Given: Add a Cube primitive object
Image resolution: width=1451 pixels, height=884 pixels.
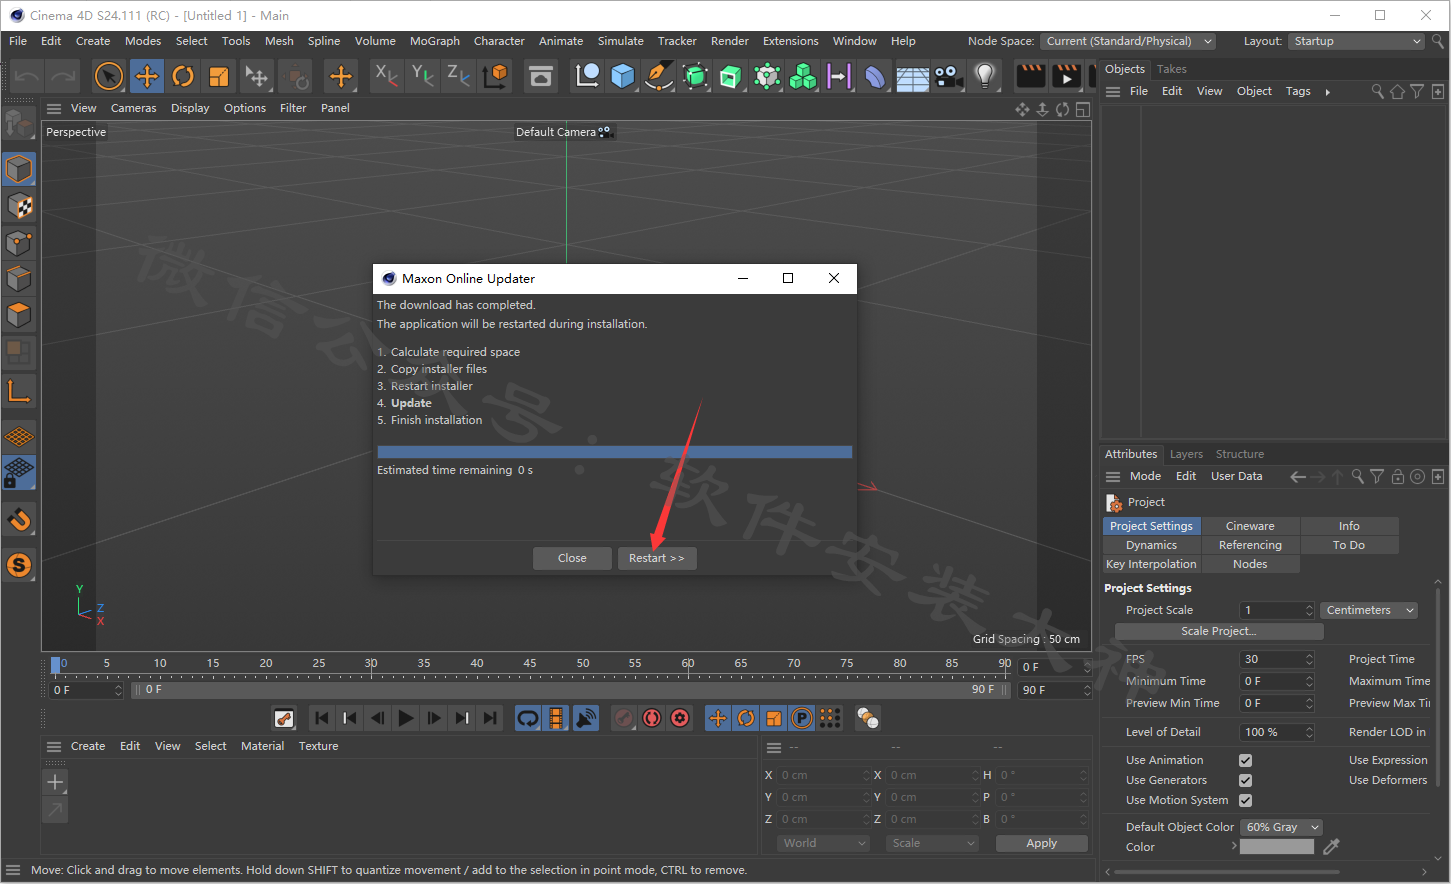Looking at the screenshot, I should [623, 76].
